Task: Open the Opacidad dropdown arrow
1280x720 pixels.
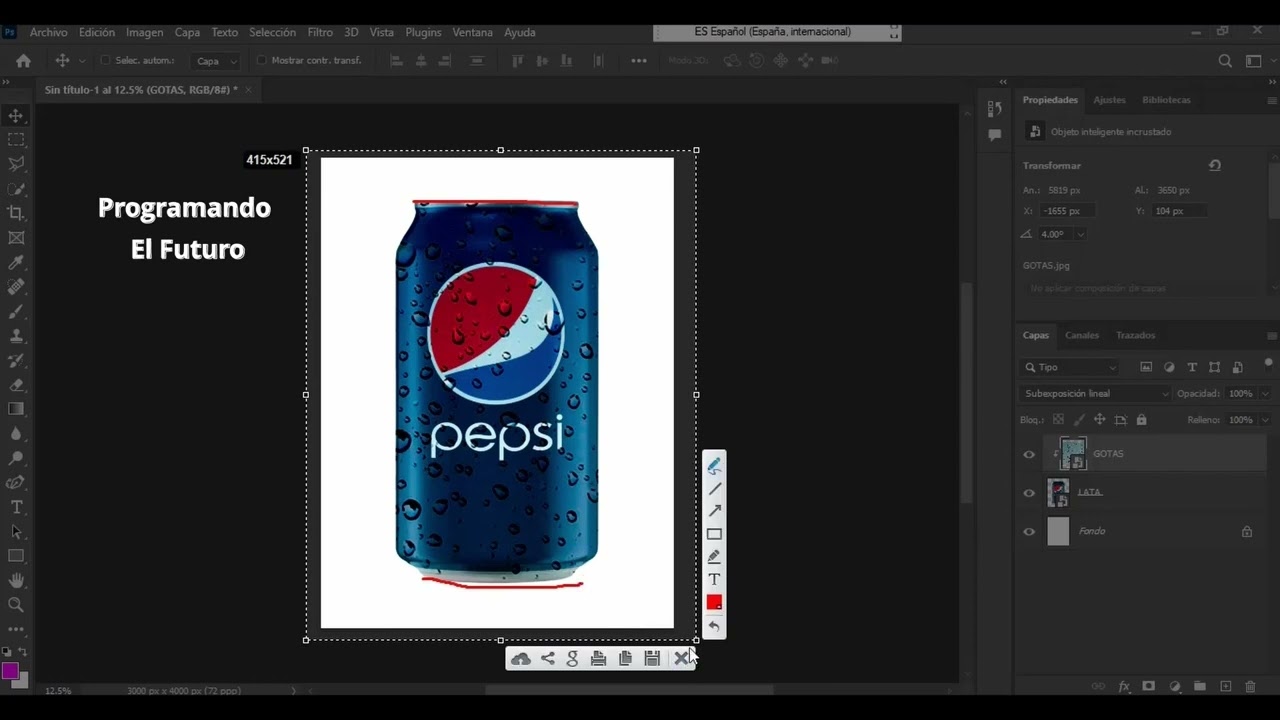Action: (1265, 394)
